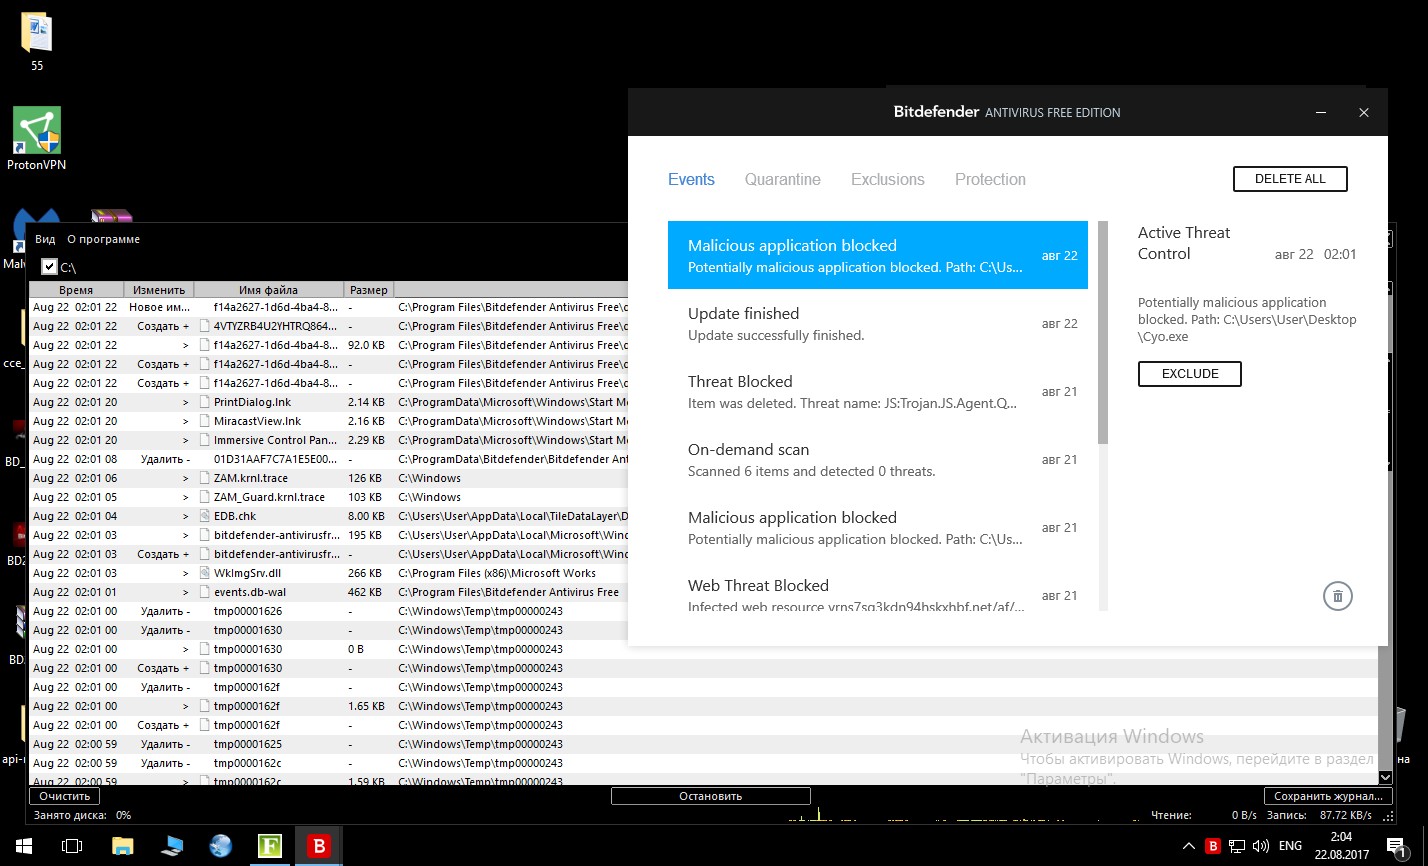Screen dimensions: 1428x866
Task: Select the MiracastView.lnk row
Action: [330, 421]
